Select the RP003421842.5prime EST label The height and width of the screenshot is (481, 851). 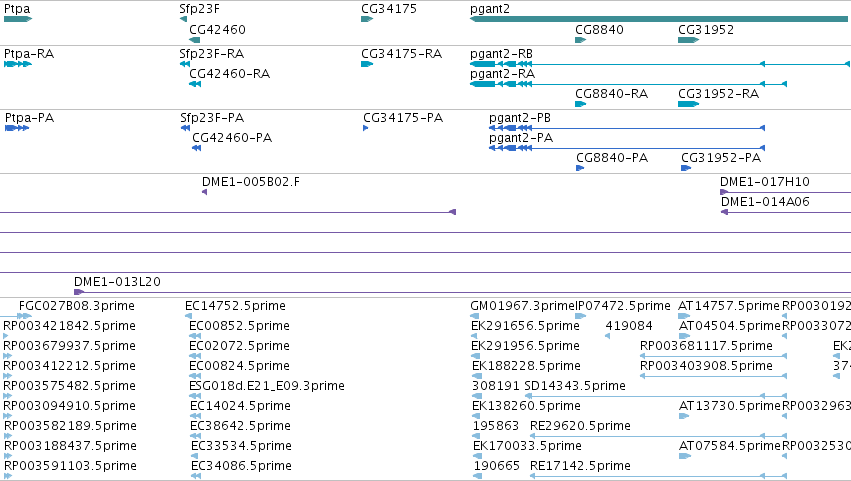click(69, 326)
